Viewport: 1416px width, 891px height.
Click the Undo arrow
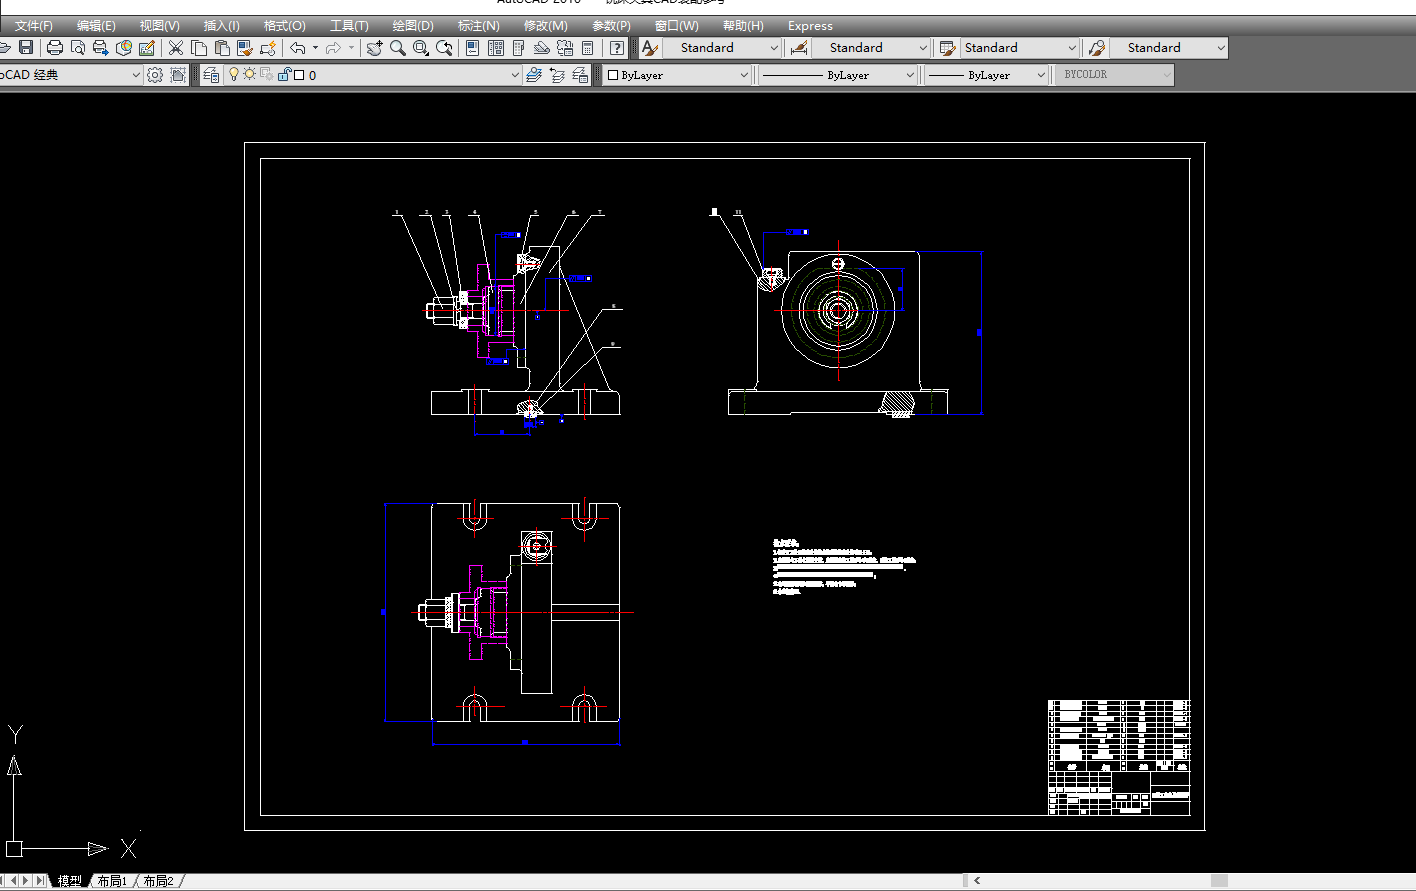[x=298, y=47]
